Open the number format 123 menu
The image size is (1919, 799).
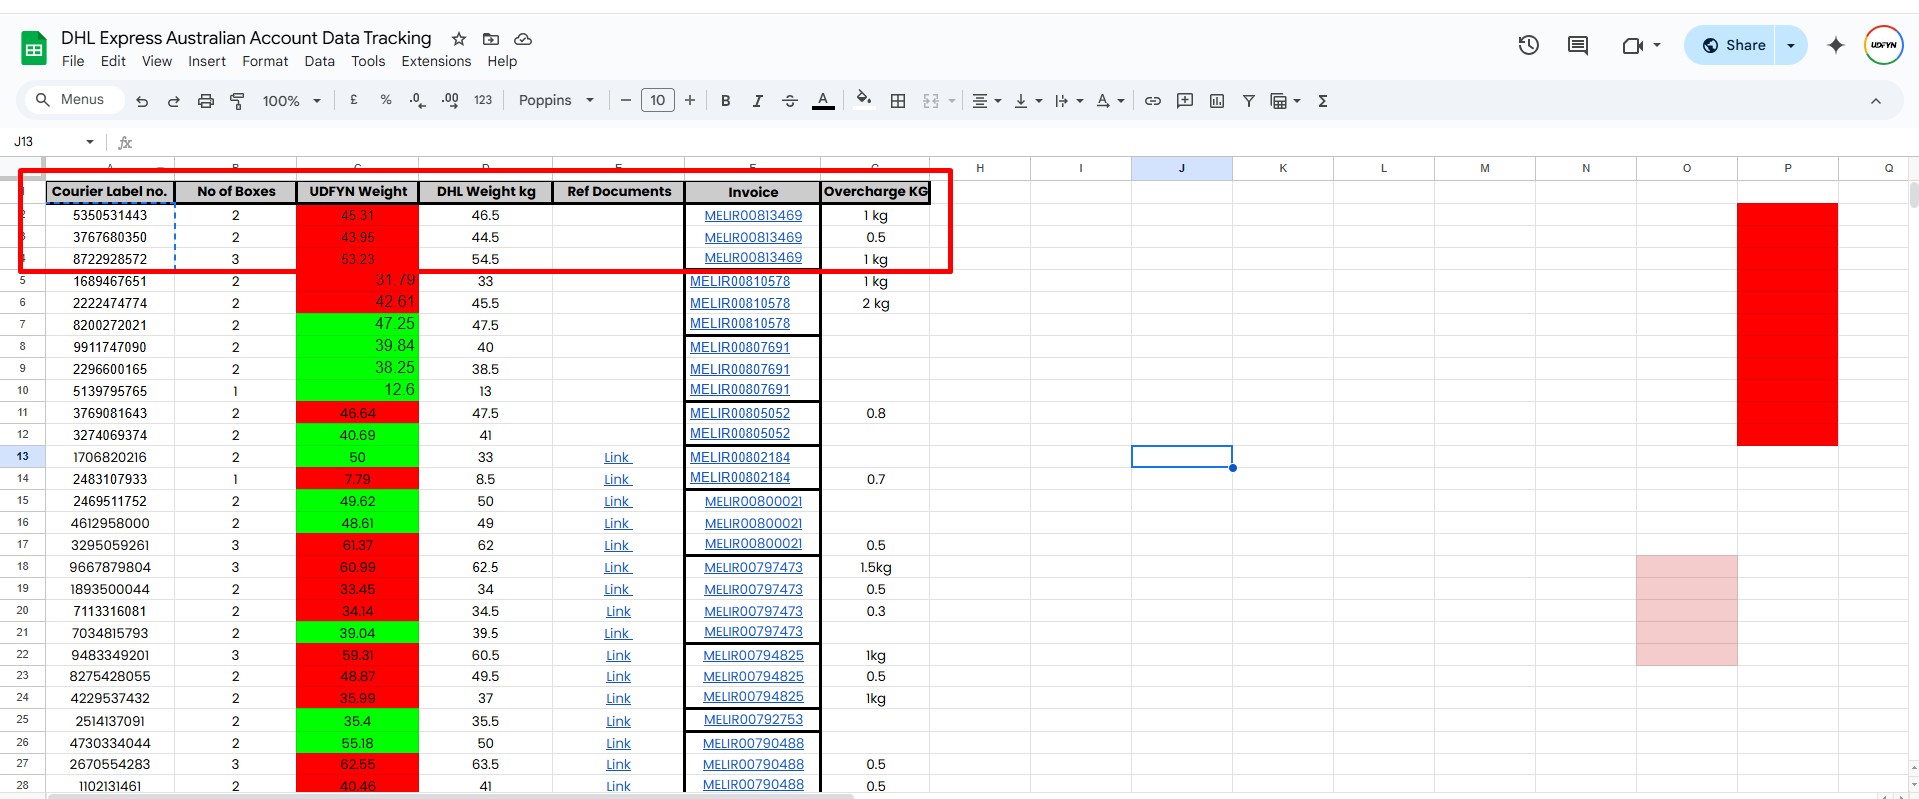point(483,100)
